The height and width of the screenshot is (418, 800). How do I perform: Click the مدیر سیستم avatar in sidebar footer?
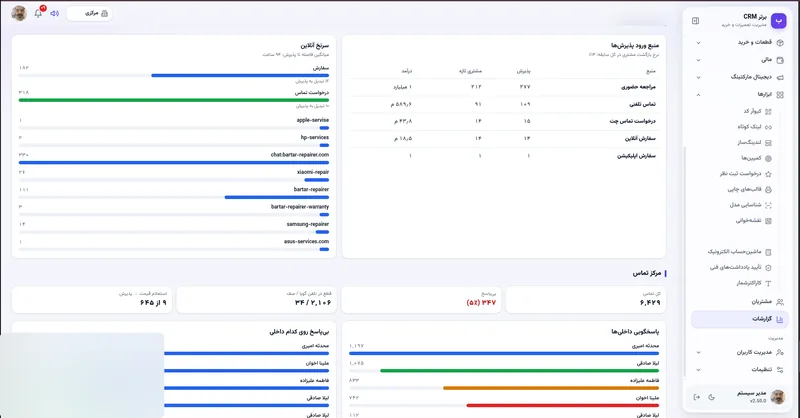[x=778, y=397]
